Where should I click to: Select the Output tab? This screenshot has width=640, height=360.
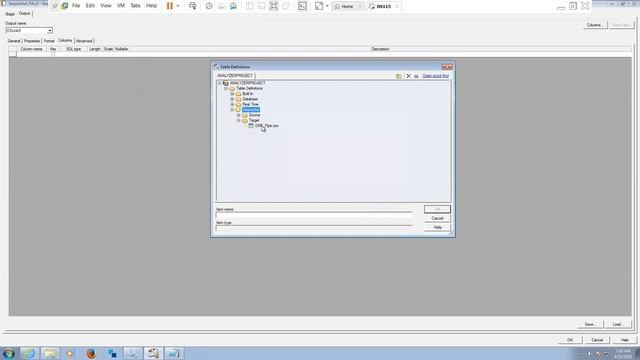click(x=24, y=13)
